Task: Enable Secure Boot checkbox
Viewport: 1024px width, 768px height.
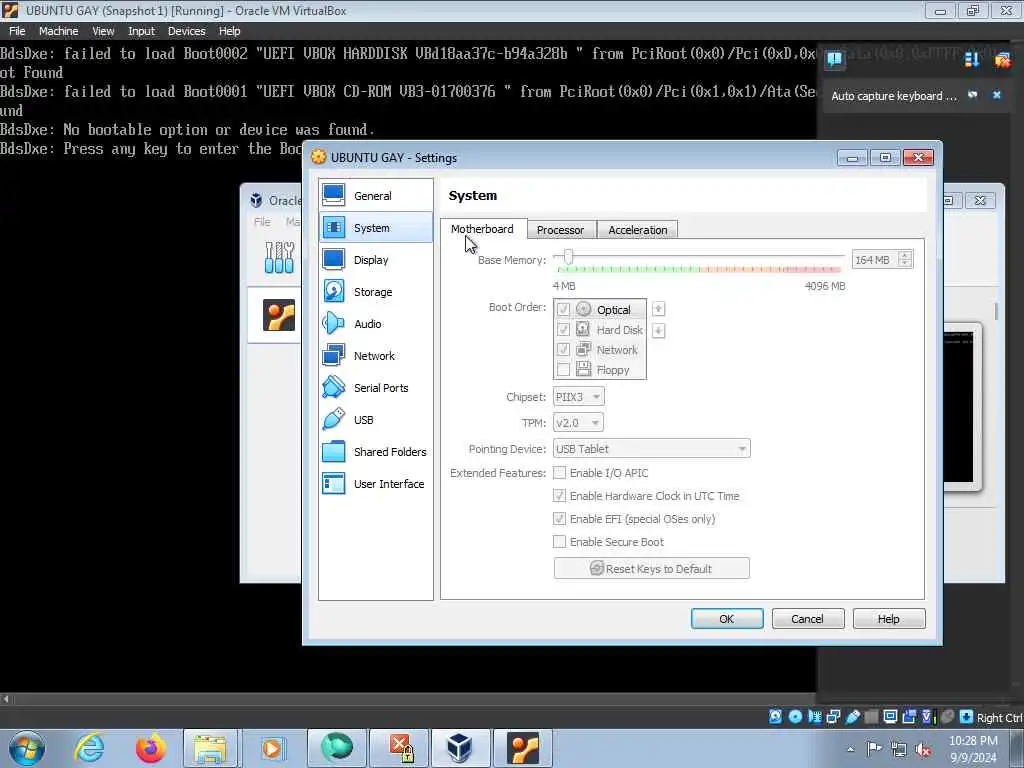Action: click(x=559, y=541)
